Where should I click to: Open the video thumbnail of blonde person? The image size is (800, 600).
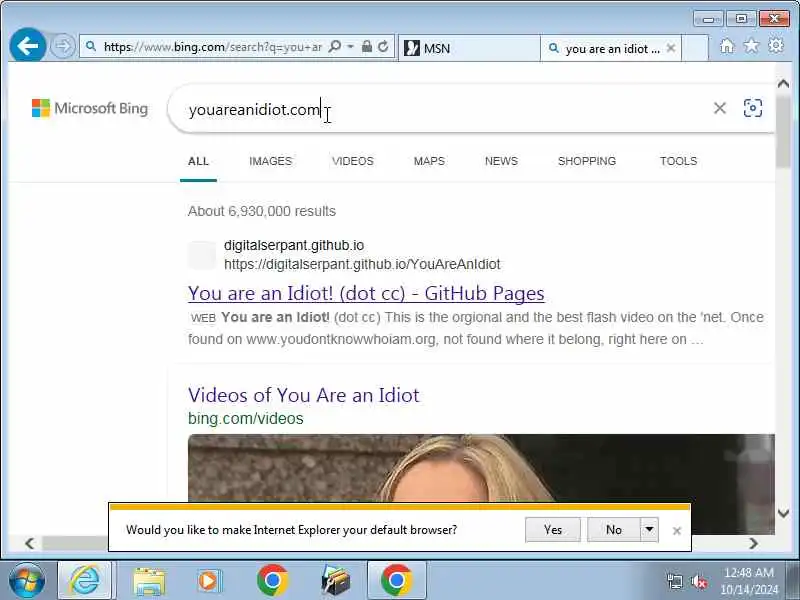(481, 468)
